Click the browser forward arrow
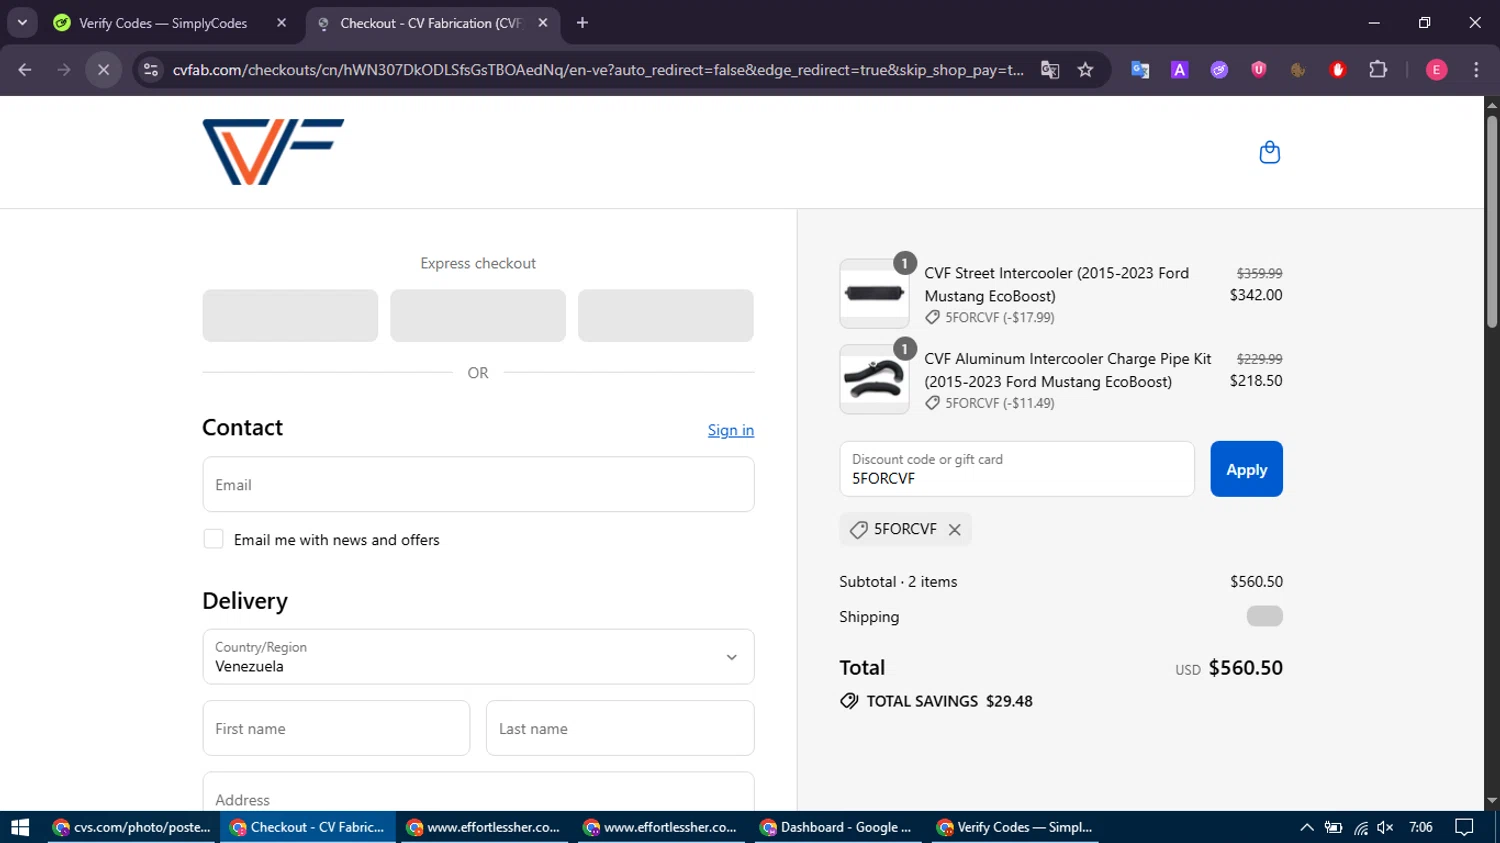This screenshot has width=1500, height=843. tap(64, 70)
